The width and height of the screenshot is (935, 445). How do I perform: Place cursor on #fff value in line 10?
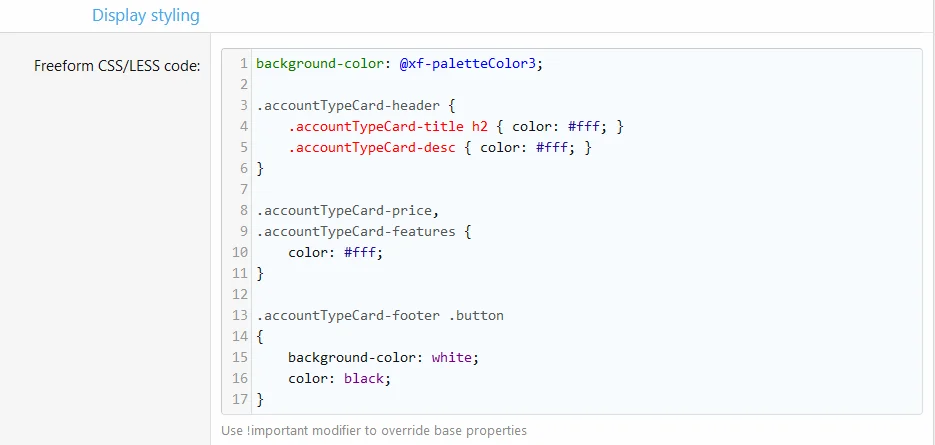(362, 252)
